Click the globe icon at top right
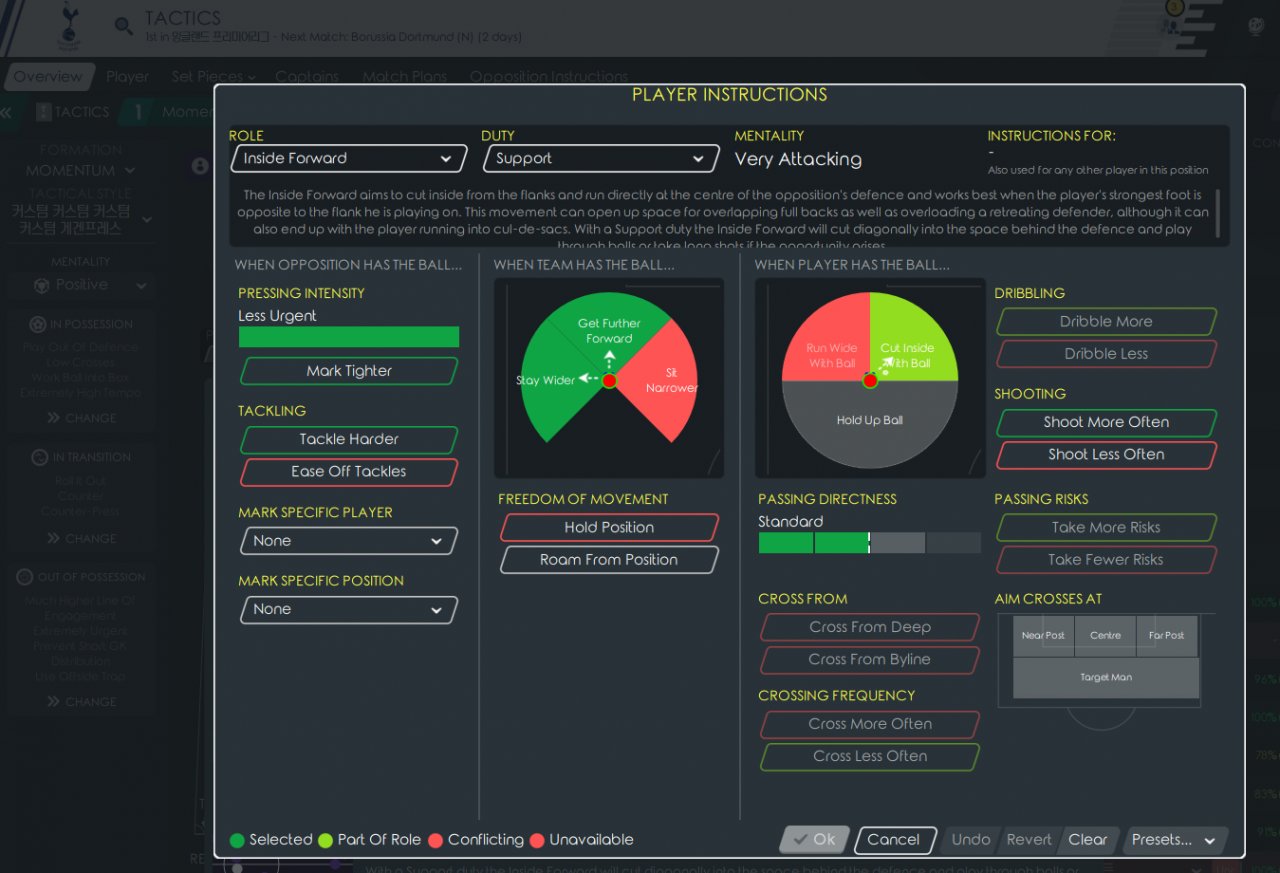Image resolution: width=1280 pixels, height=873 pixels. click(1256, 27)
